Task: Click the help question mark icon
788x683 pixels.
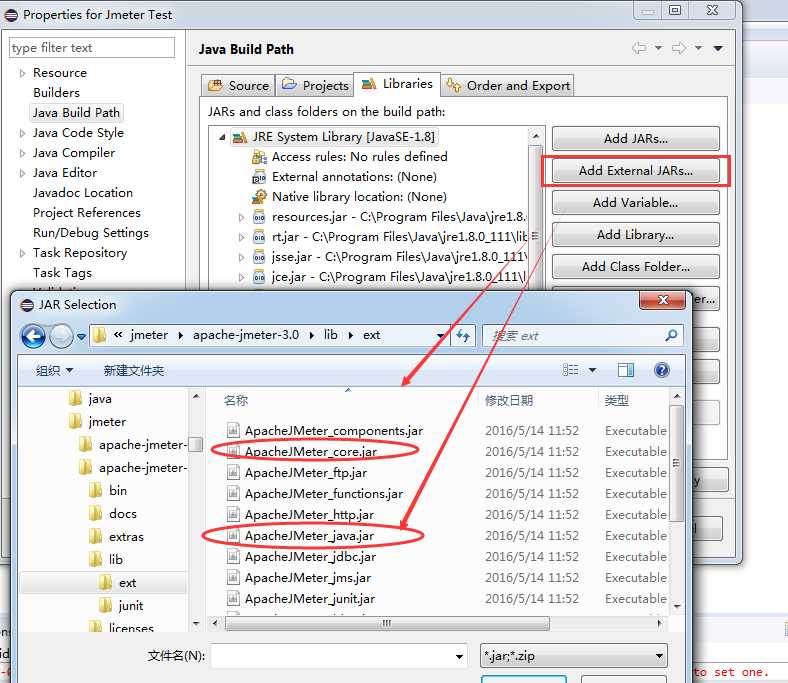Action: (x=662, y=370)
